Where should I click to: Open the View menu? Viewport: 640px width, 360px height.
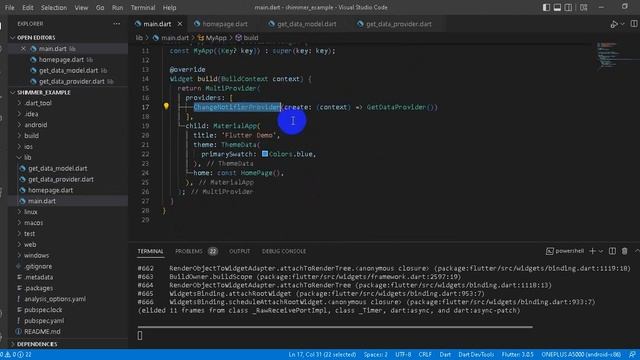(81, 8)
